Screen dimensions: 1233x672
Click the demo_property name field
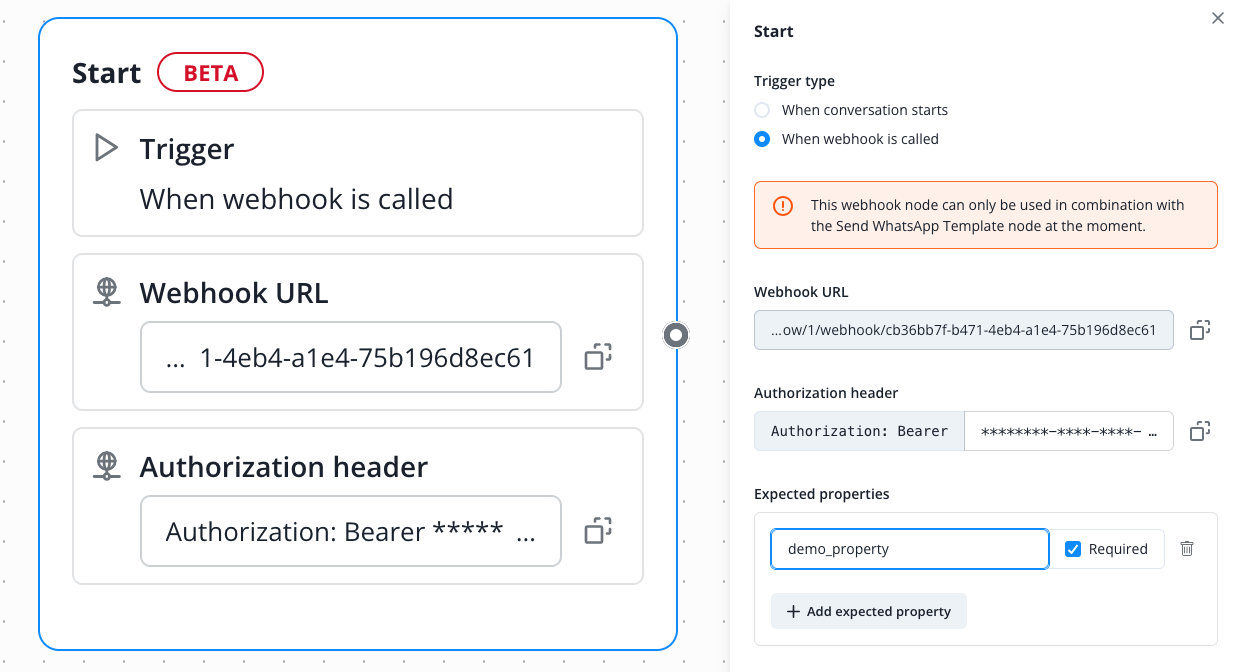point(910,549)
